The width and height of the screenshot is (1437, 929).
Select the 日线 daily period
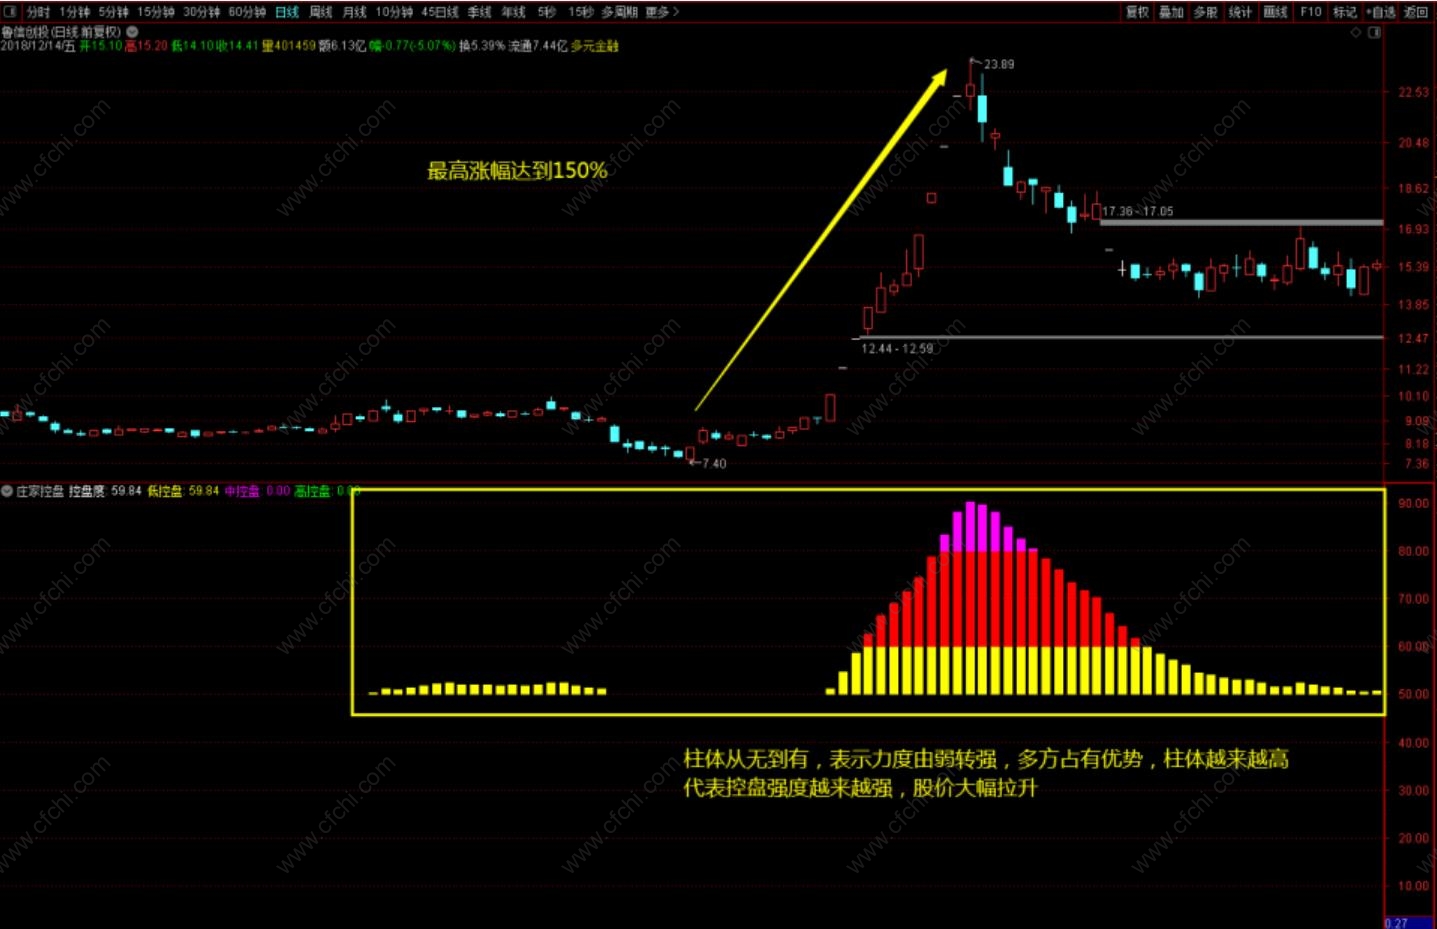click(x=287, y=12)
